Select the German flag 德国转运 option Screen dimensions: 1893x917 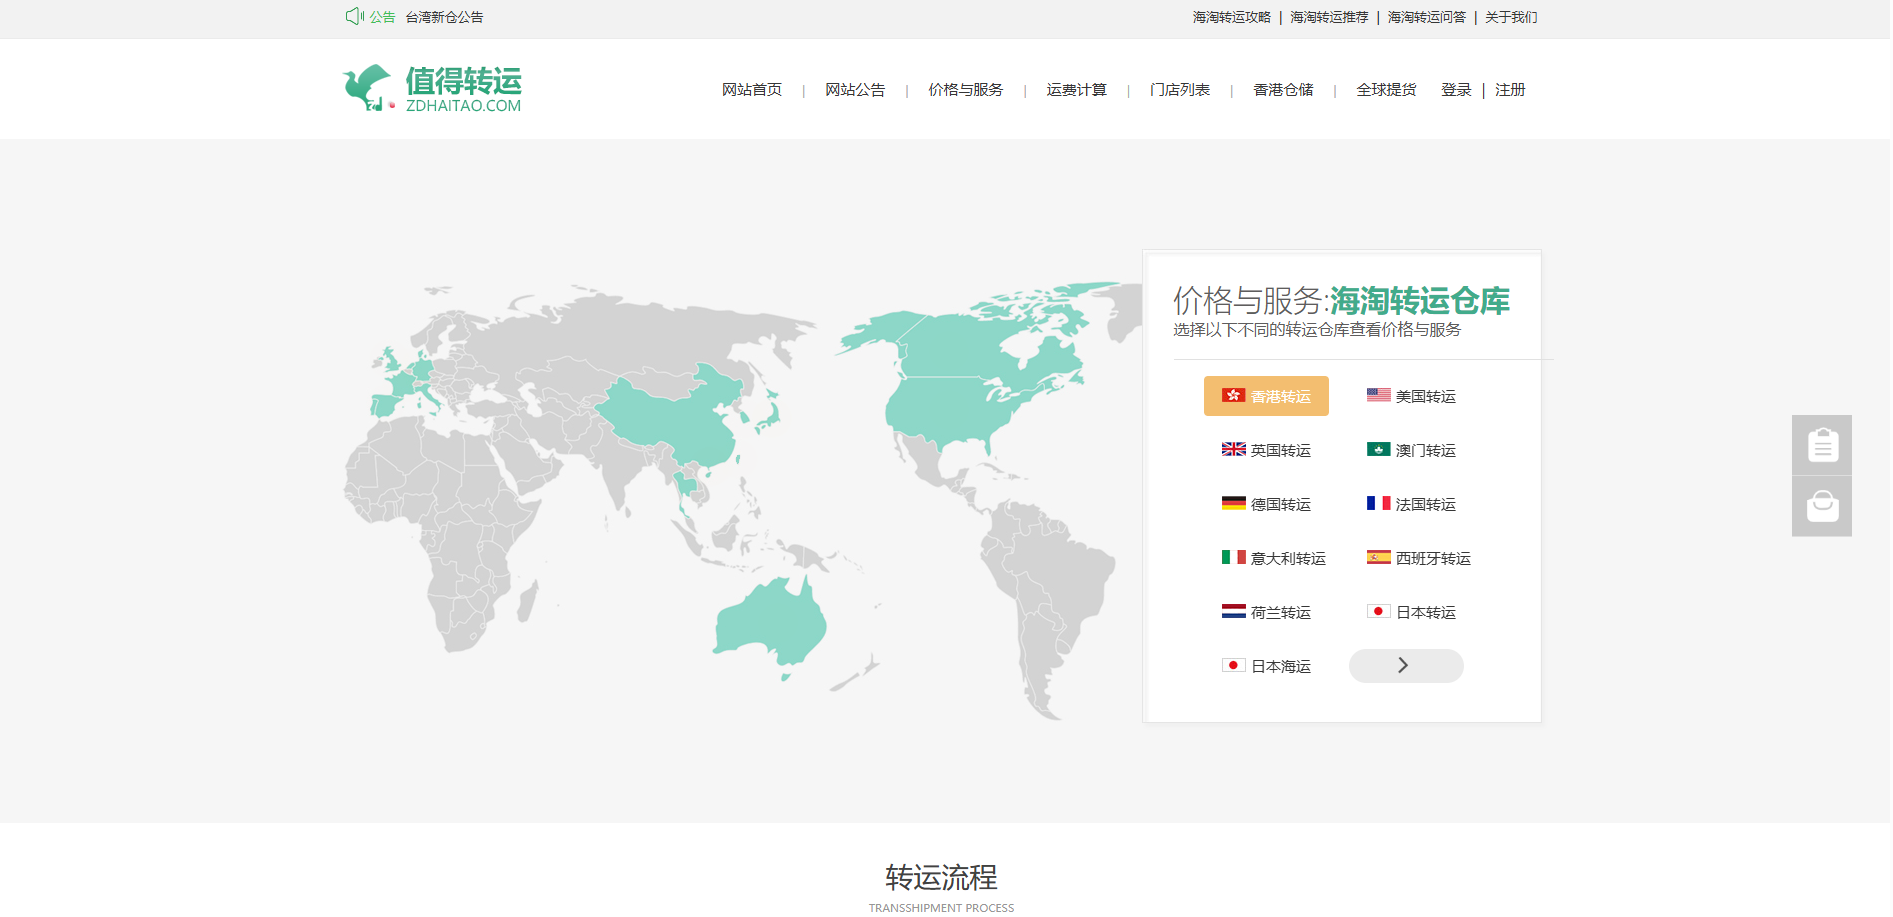click(x=1266, y=504)
